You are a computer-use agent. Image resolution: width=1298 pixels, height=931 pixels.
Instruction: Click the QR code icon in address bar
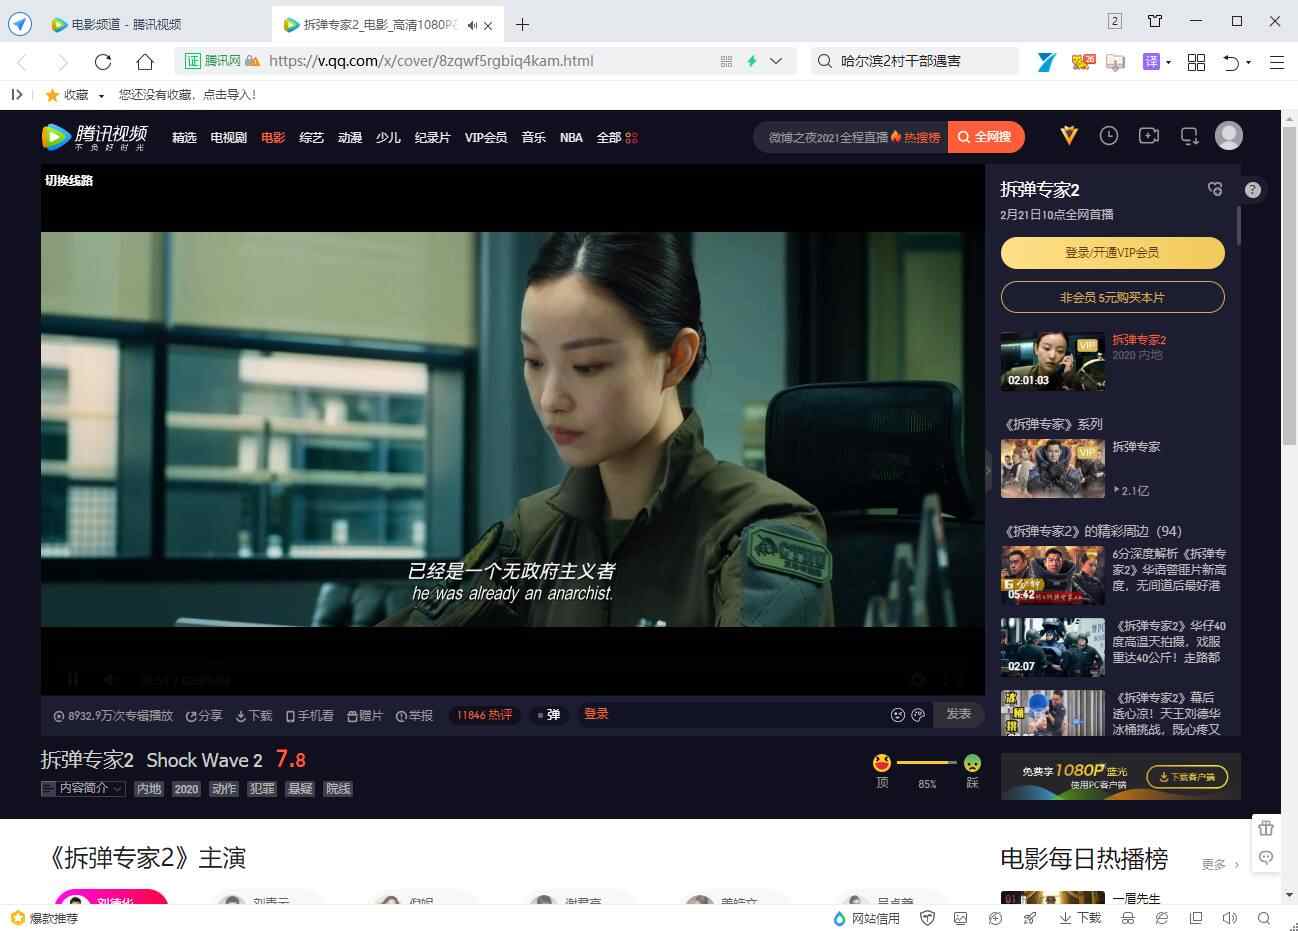[x=726, y=61]
